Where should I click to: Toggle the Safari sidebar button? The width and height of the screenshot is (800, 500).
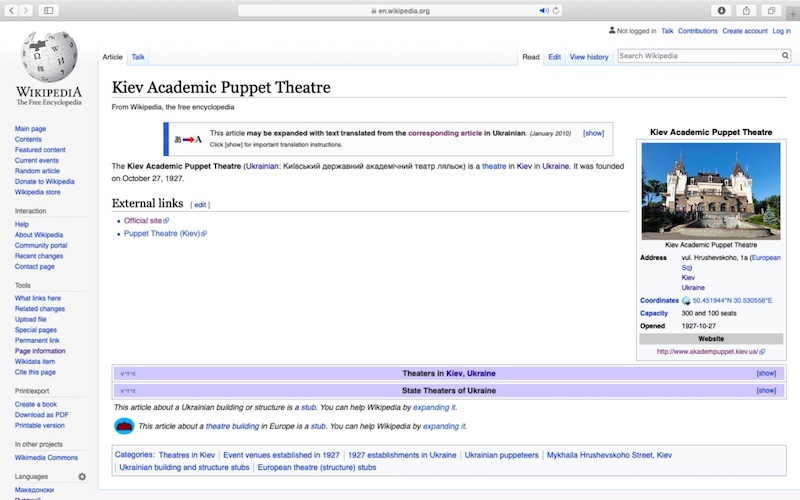(48, 10)
